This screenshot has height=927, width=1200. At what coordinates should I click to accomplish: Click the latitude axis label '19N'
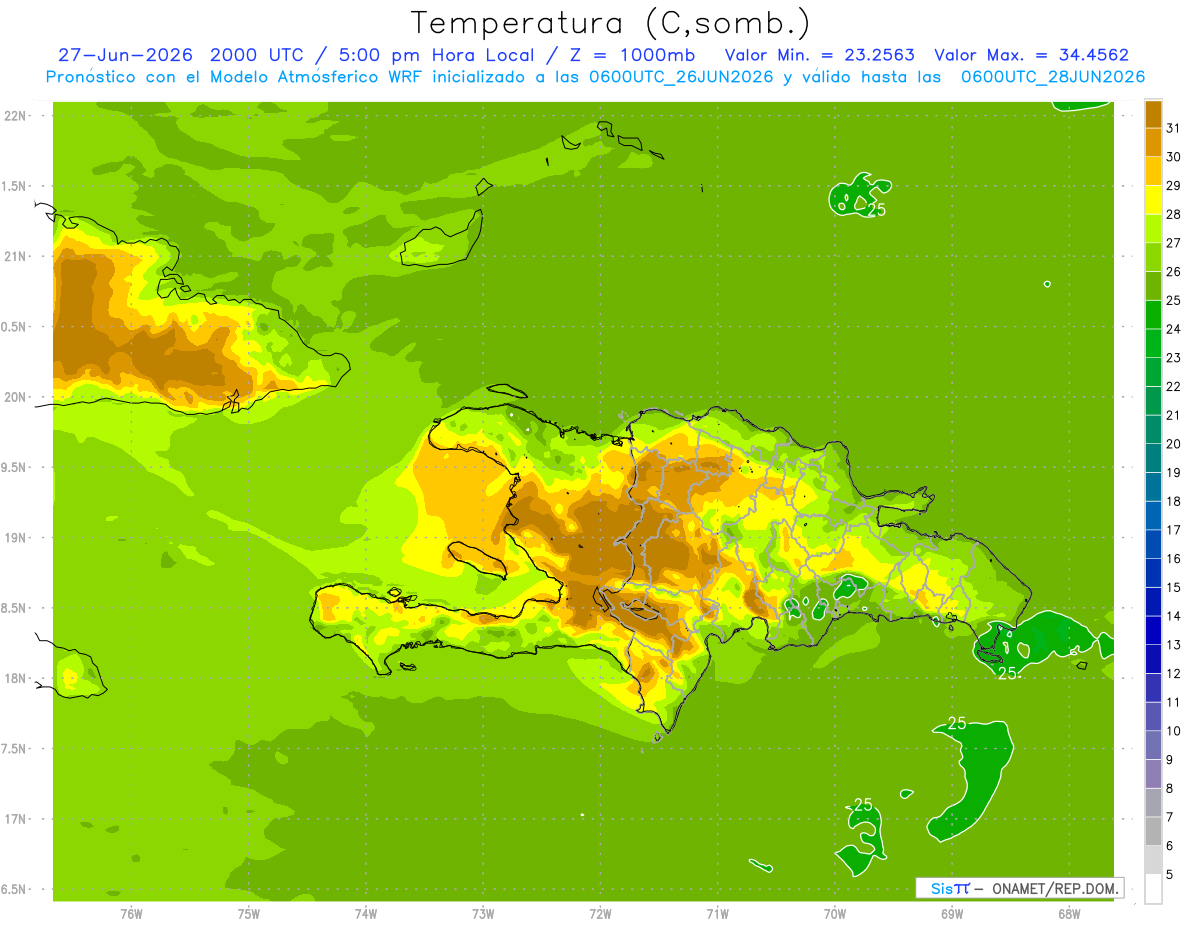tap(15, 538)
